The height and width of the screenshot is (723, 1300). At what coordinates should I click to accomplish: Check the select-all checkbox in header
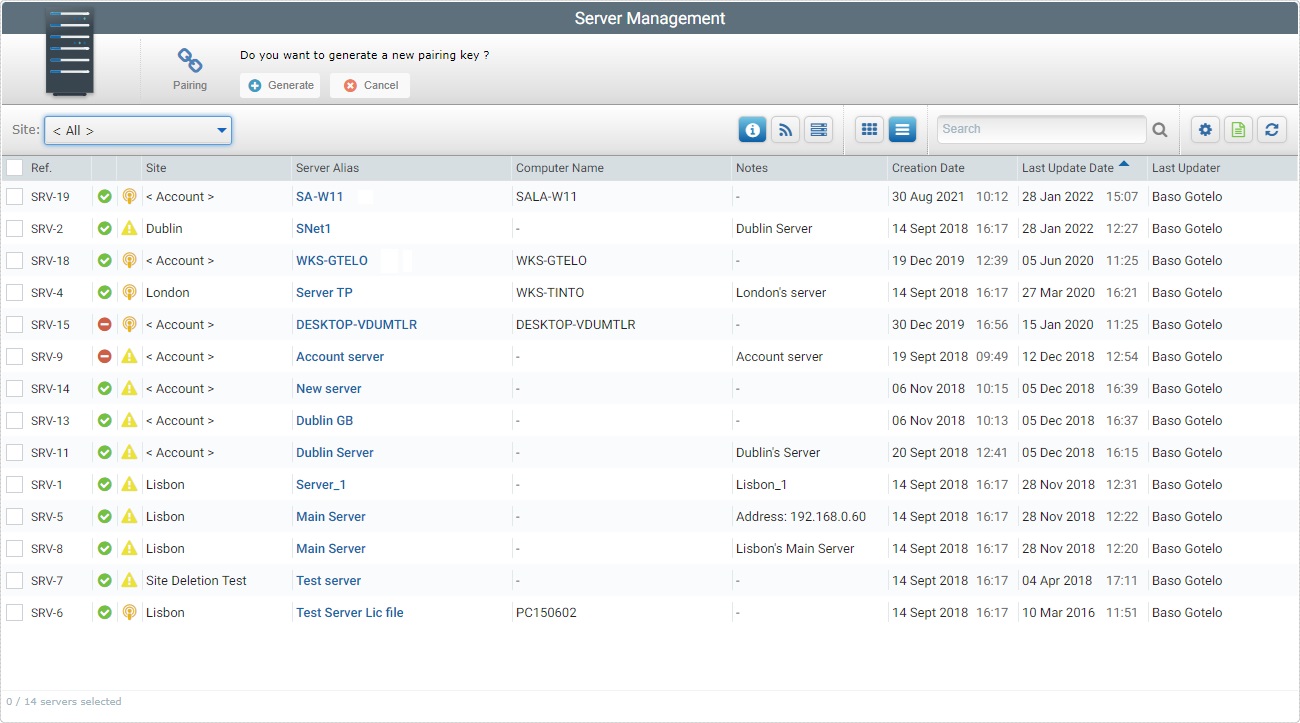click(x=15, y=167)
